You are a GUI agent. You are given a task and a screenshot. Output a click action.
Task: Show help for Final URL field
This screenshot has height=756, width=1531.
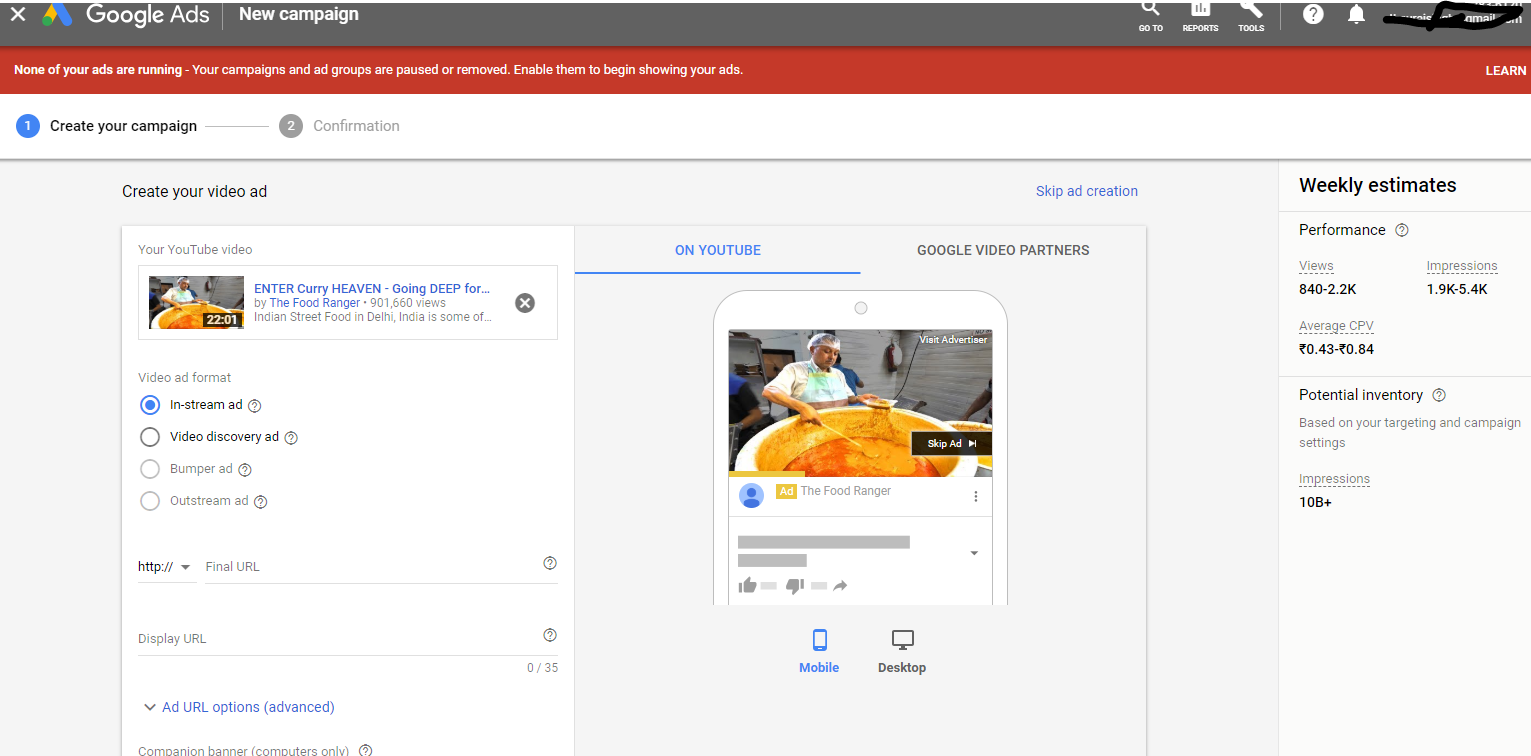(550, 563)
